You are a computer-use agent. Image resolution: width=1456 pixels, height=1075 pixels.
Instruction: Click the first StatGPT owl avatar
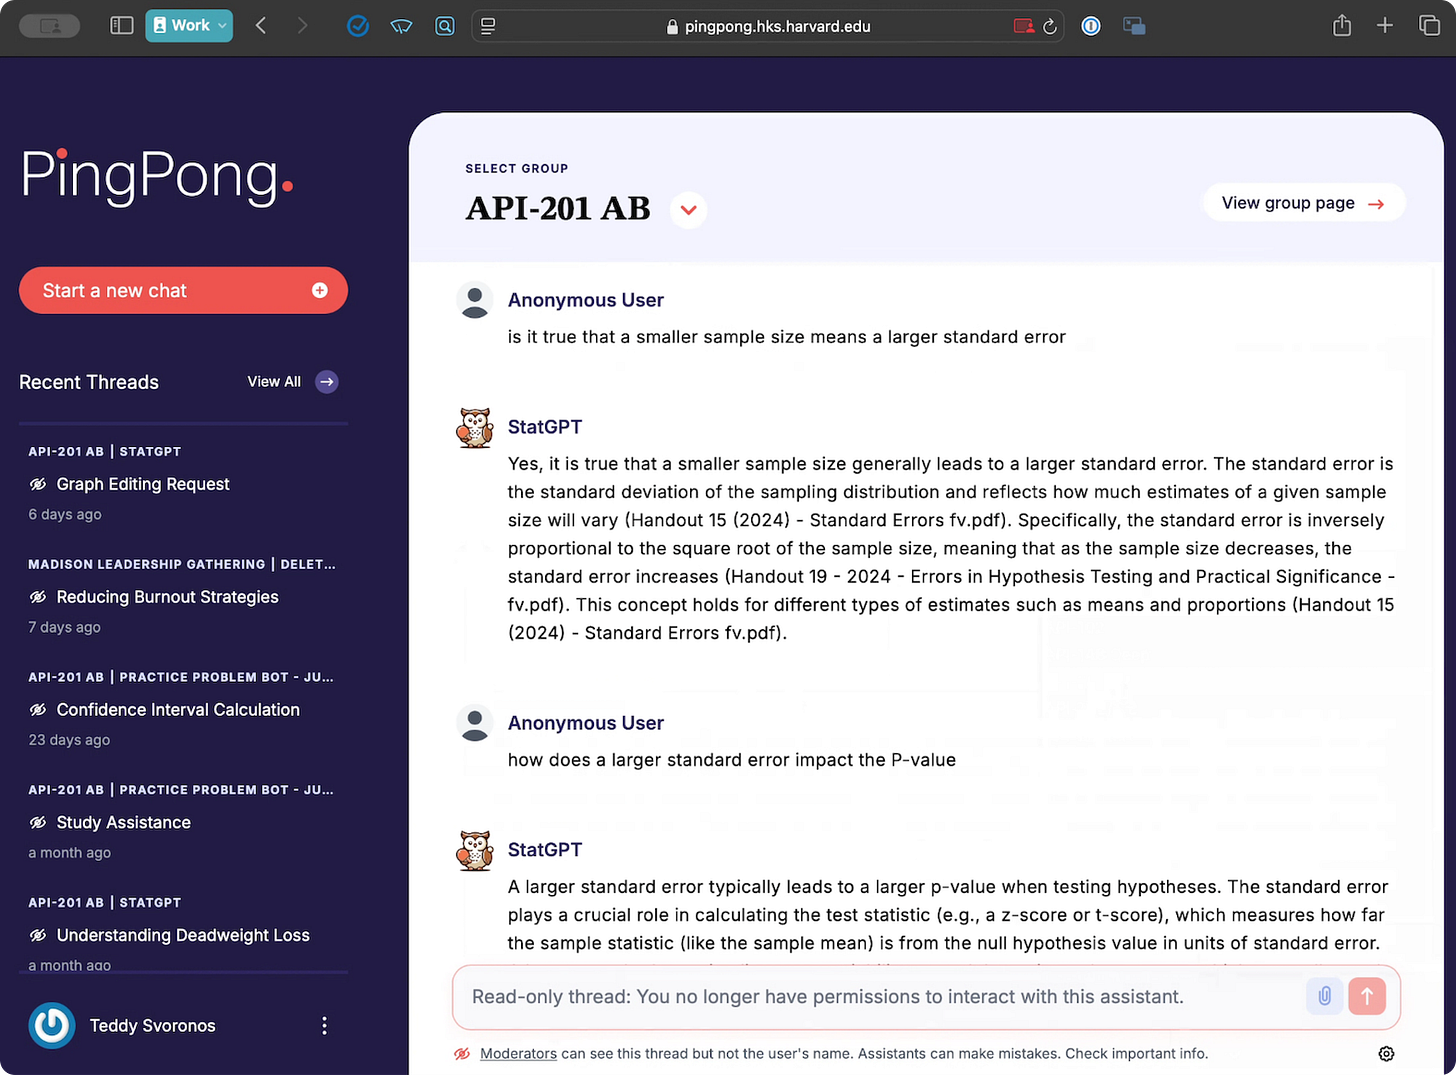(475, 428)
